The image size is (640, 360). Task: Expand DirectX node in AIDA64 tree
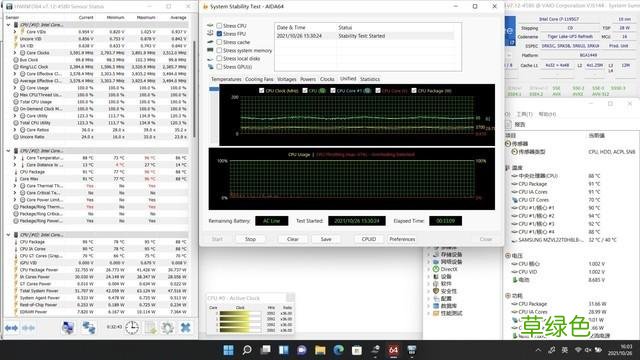coord(429,269)
